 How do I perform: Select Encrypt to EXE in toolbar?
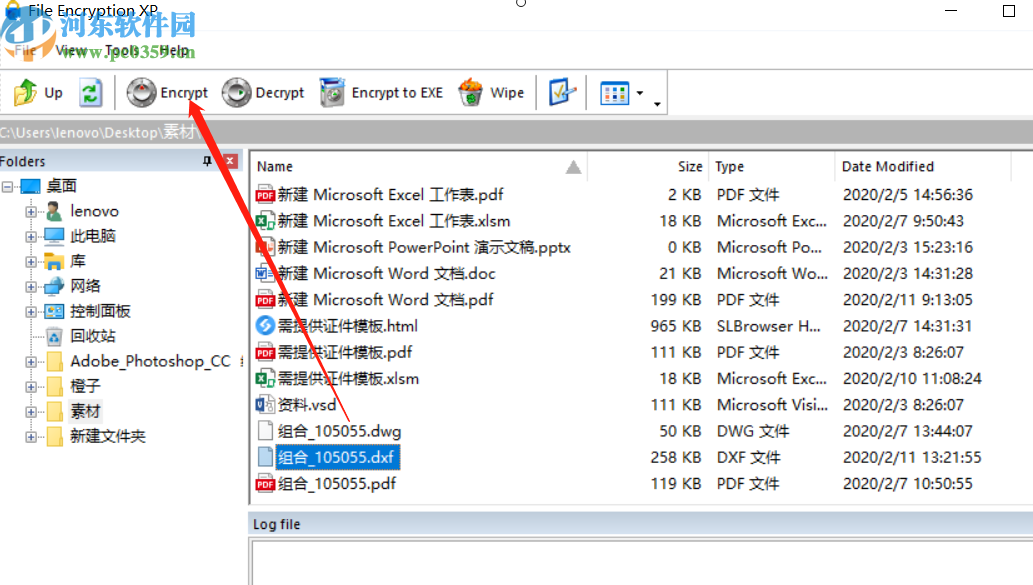[x=381, y=92]
